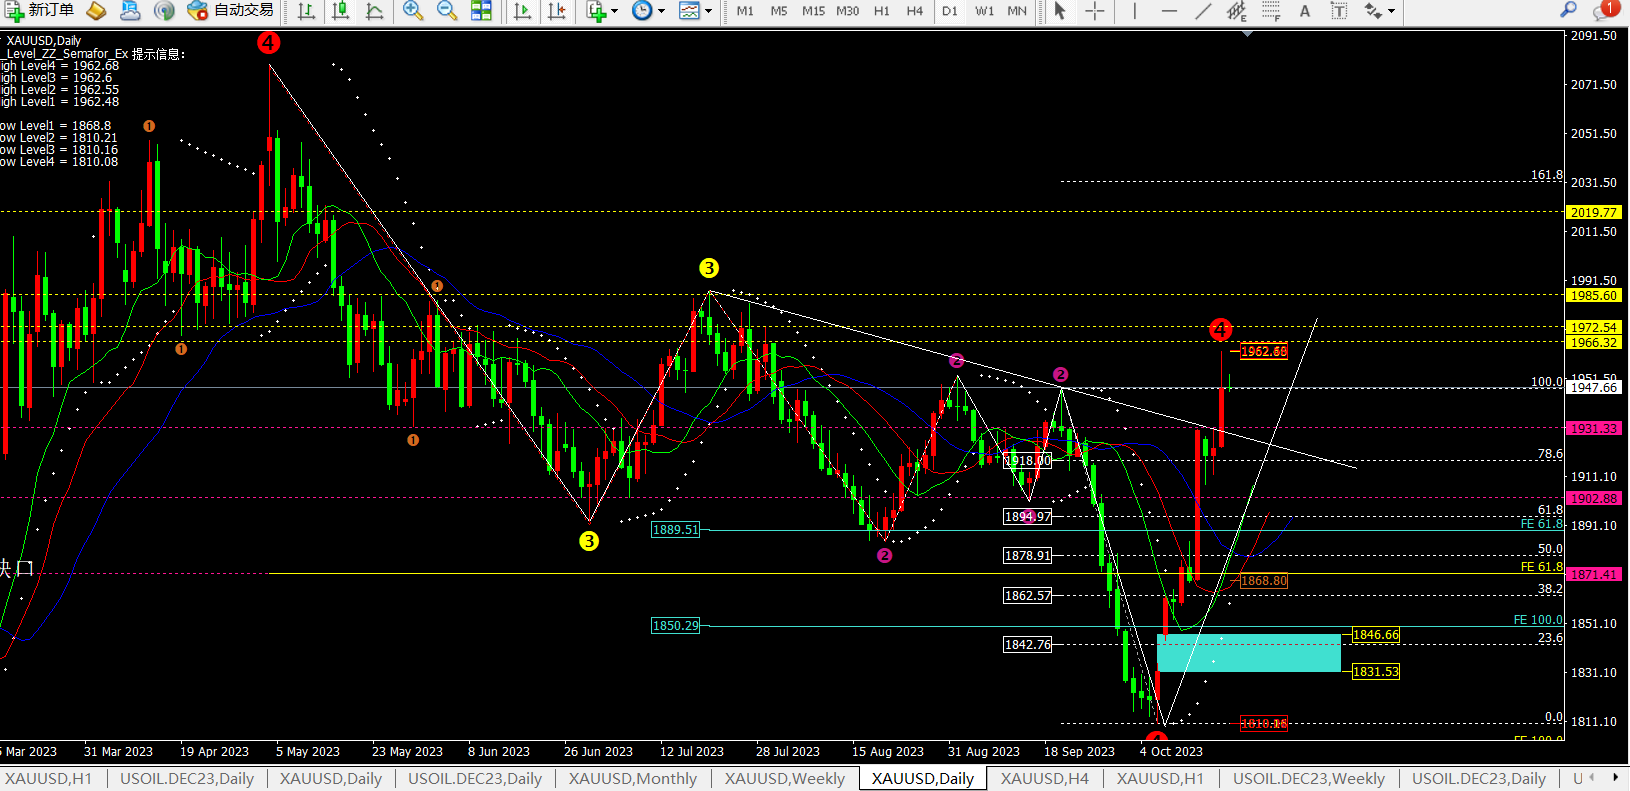1630x791 pixels.
Task: Click the cyan rectangle zone on chart
Action: tap(1248, 652)
